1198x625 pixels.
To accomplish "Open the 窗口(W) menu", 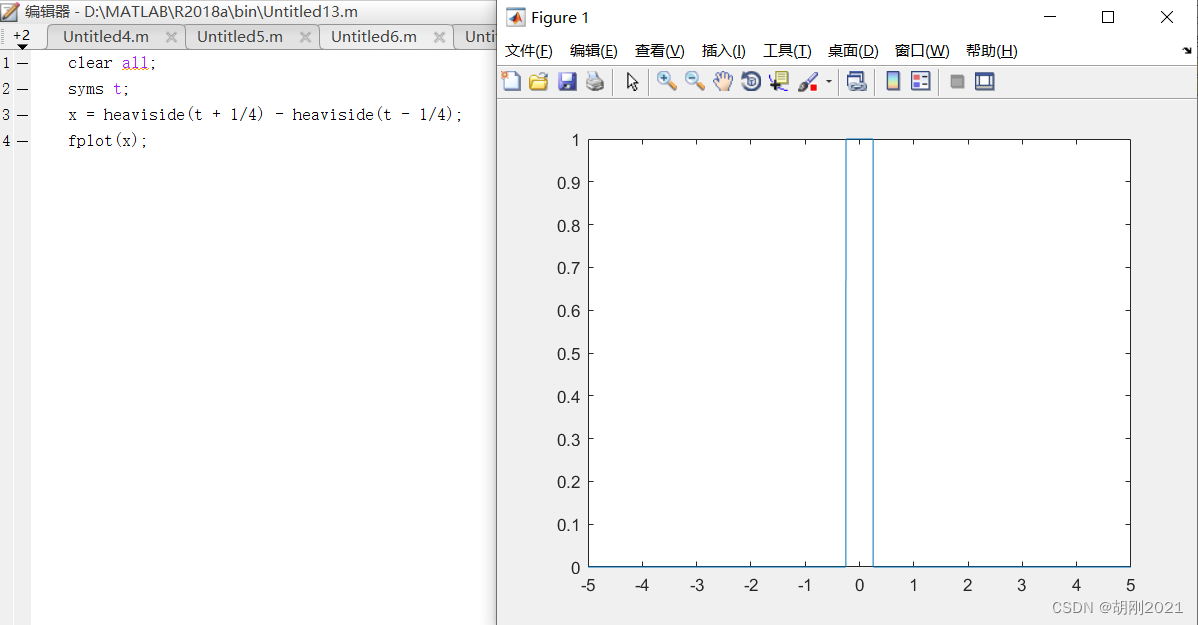I will (922, 51).
